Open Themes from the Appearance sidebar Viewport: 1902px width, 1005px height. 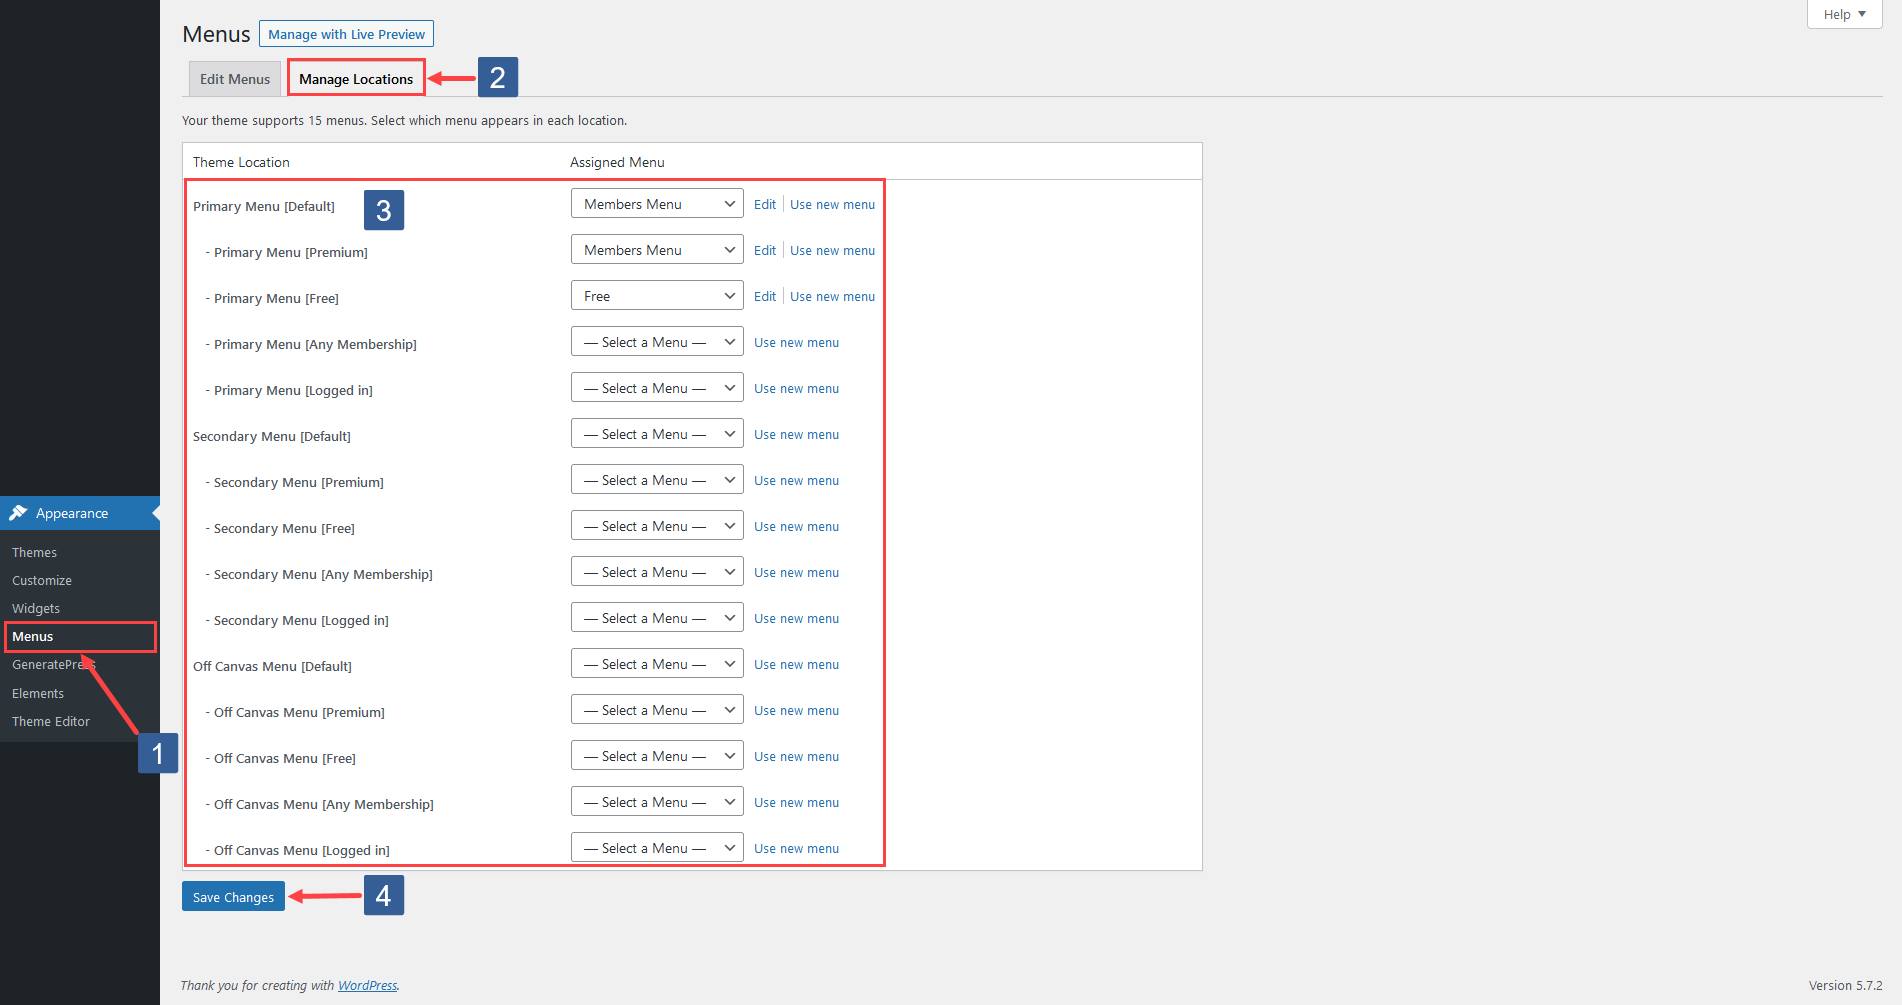[34, 551]
